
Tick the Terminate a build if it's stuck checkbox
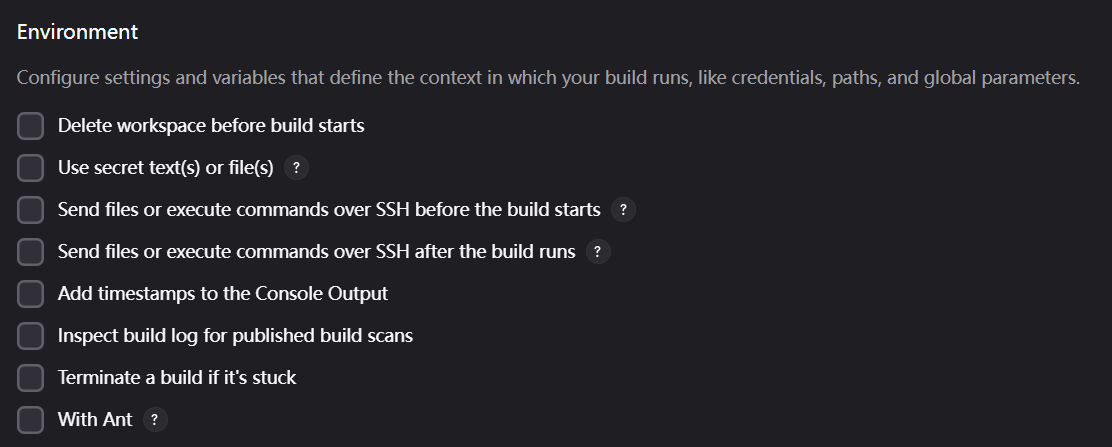pos(31,378)
